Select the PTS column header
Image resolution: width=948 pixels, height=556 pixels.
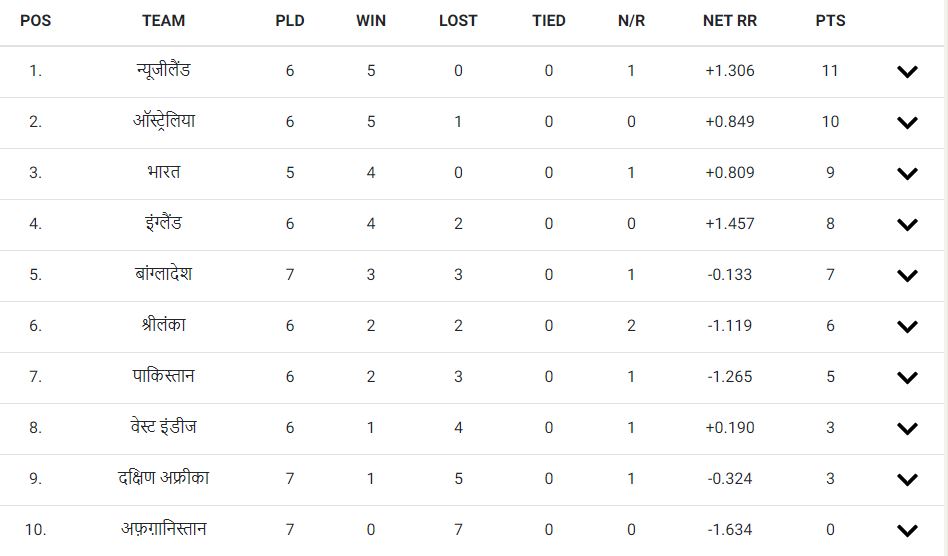coord(830,21)
